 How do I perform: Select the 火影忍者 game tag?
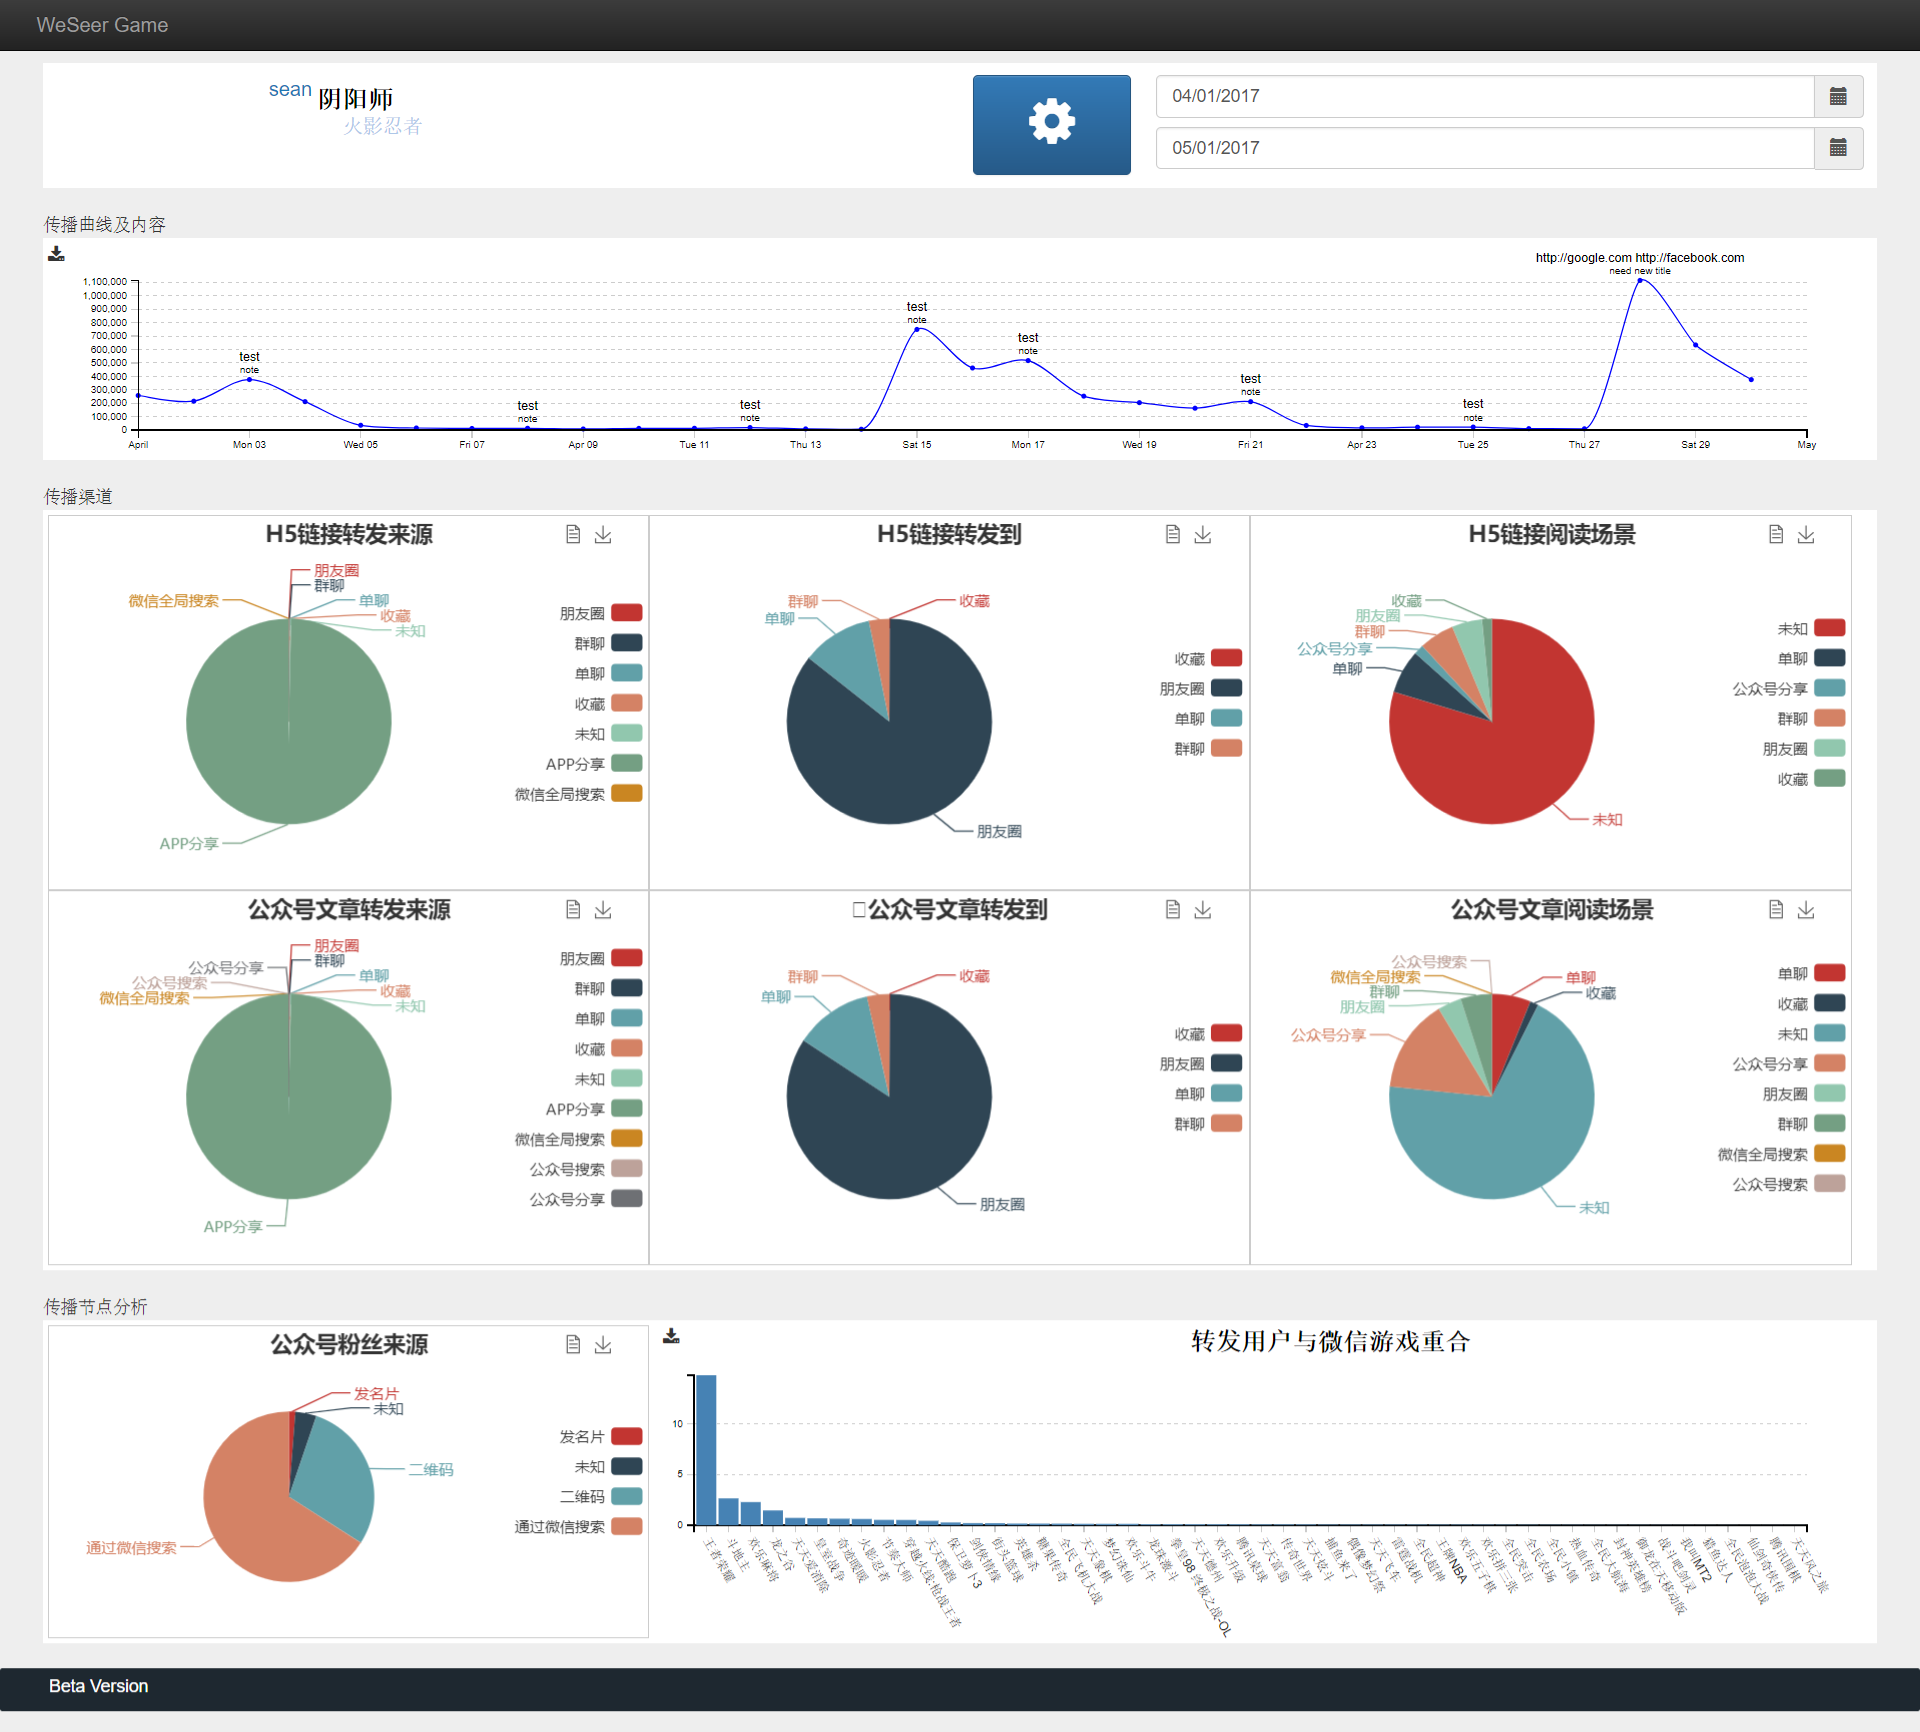click(x=383, y=126)
